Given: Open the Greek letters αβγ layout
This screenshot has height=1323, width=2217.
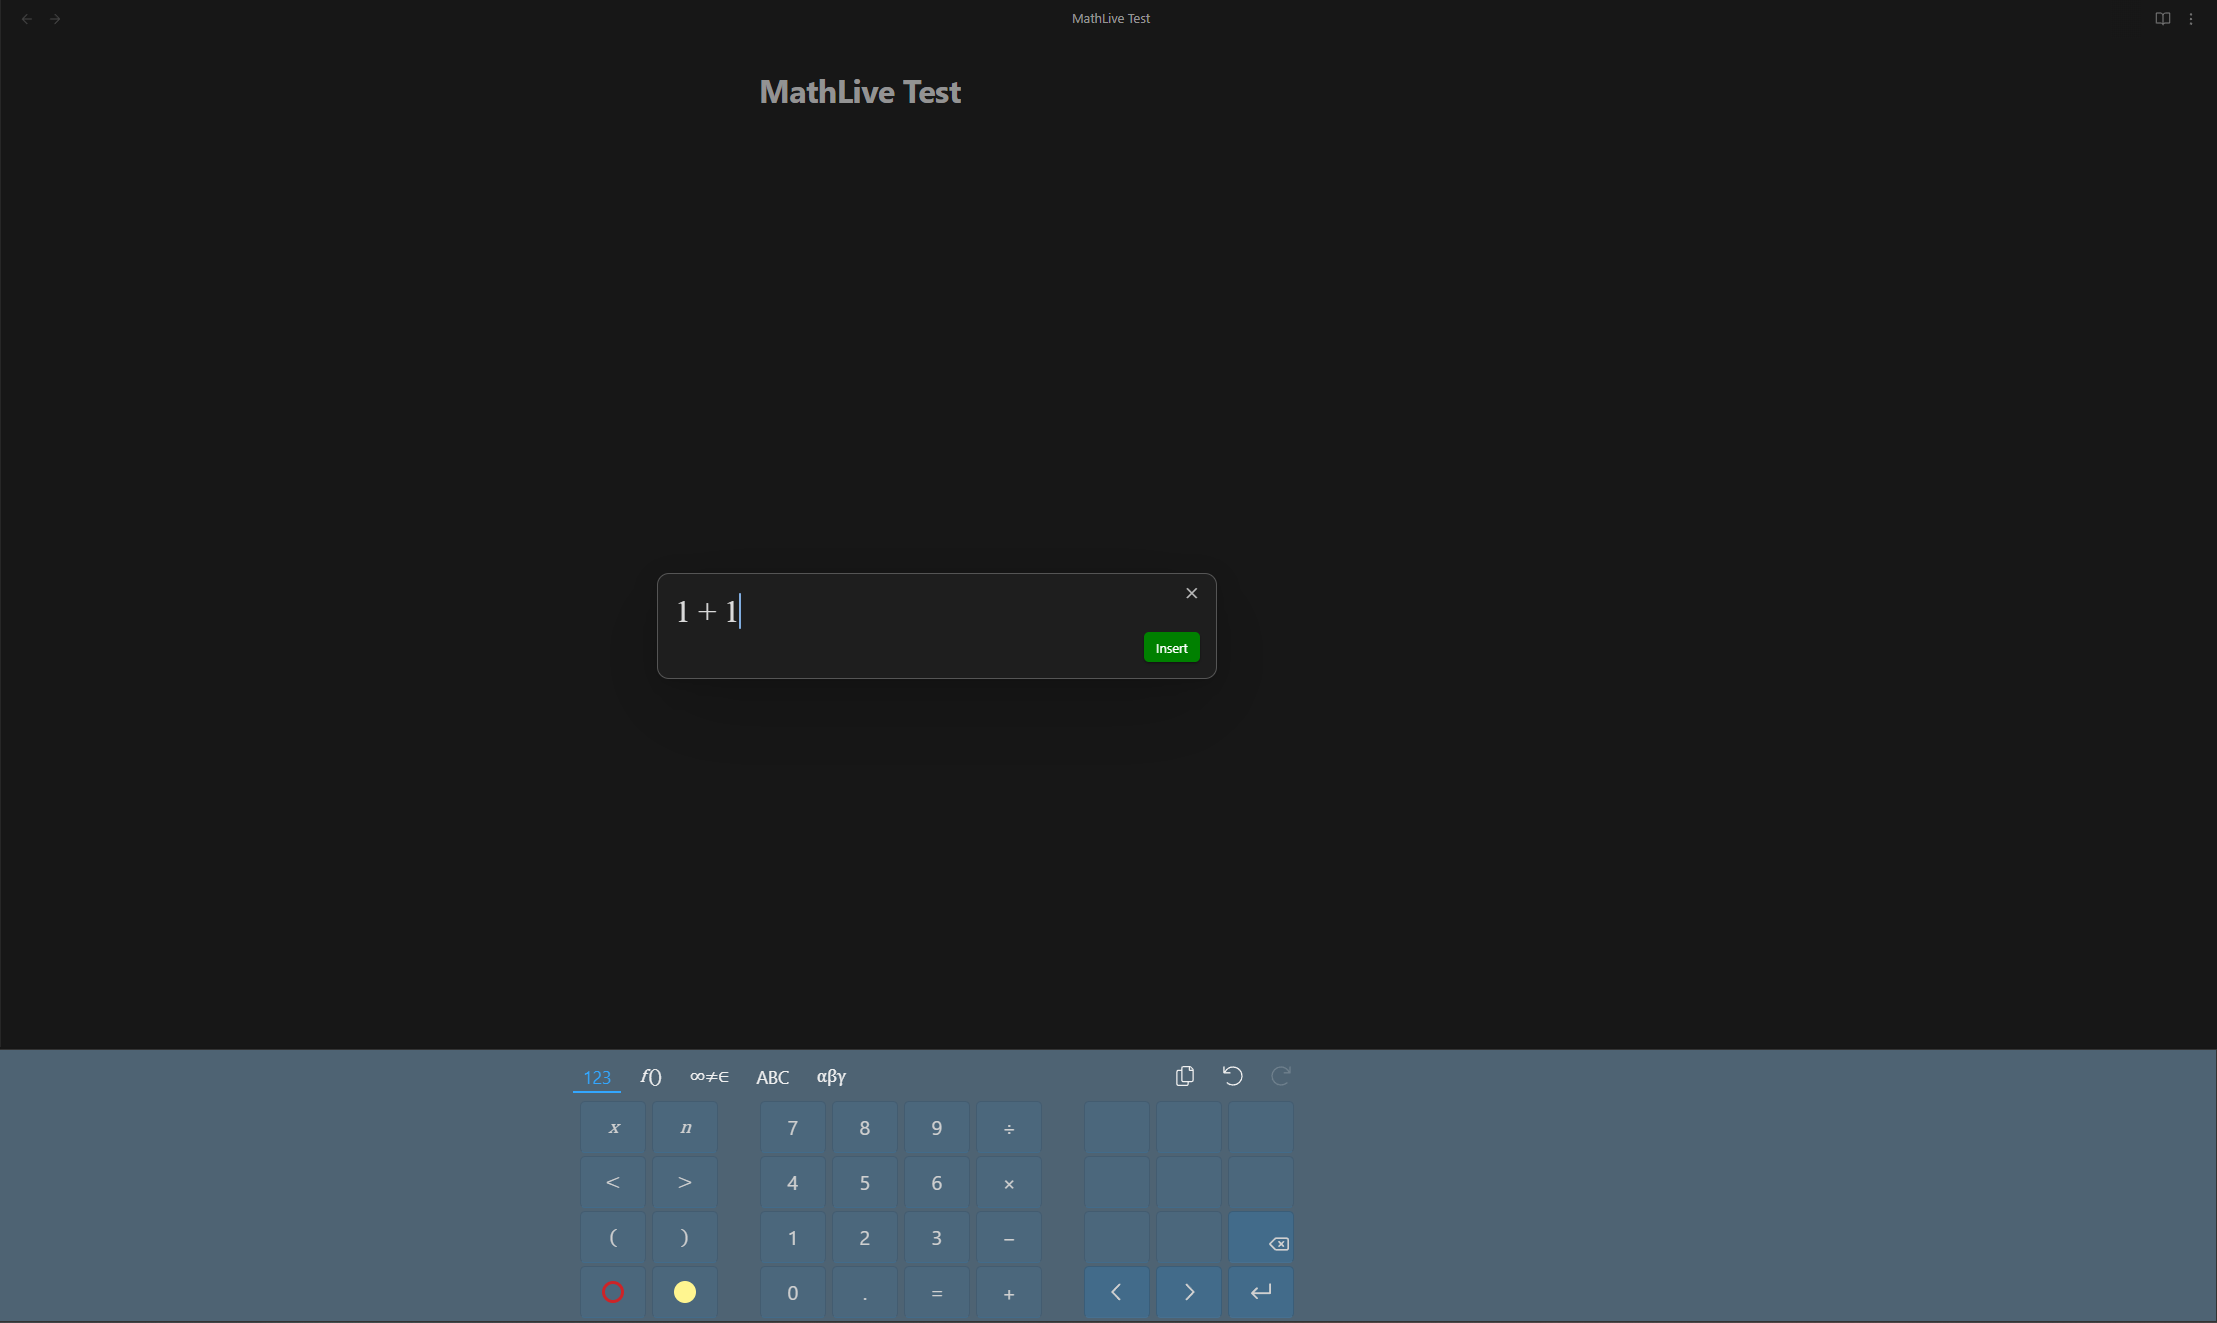Looking at the screenshot, I should pyautogui.click(x=831, y=1077).
